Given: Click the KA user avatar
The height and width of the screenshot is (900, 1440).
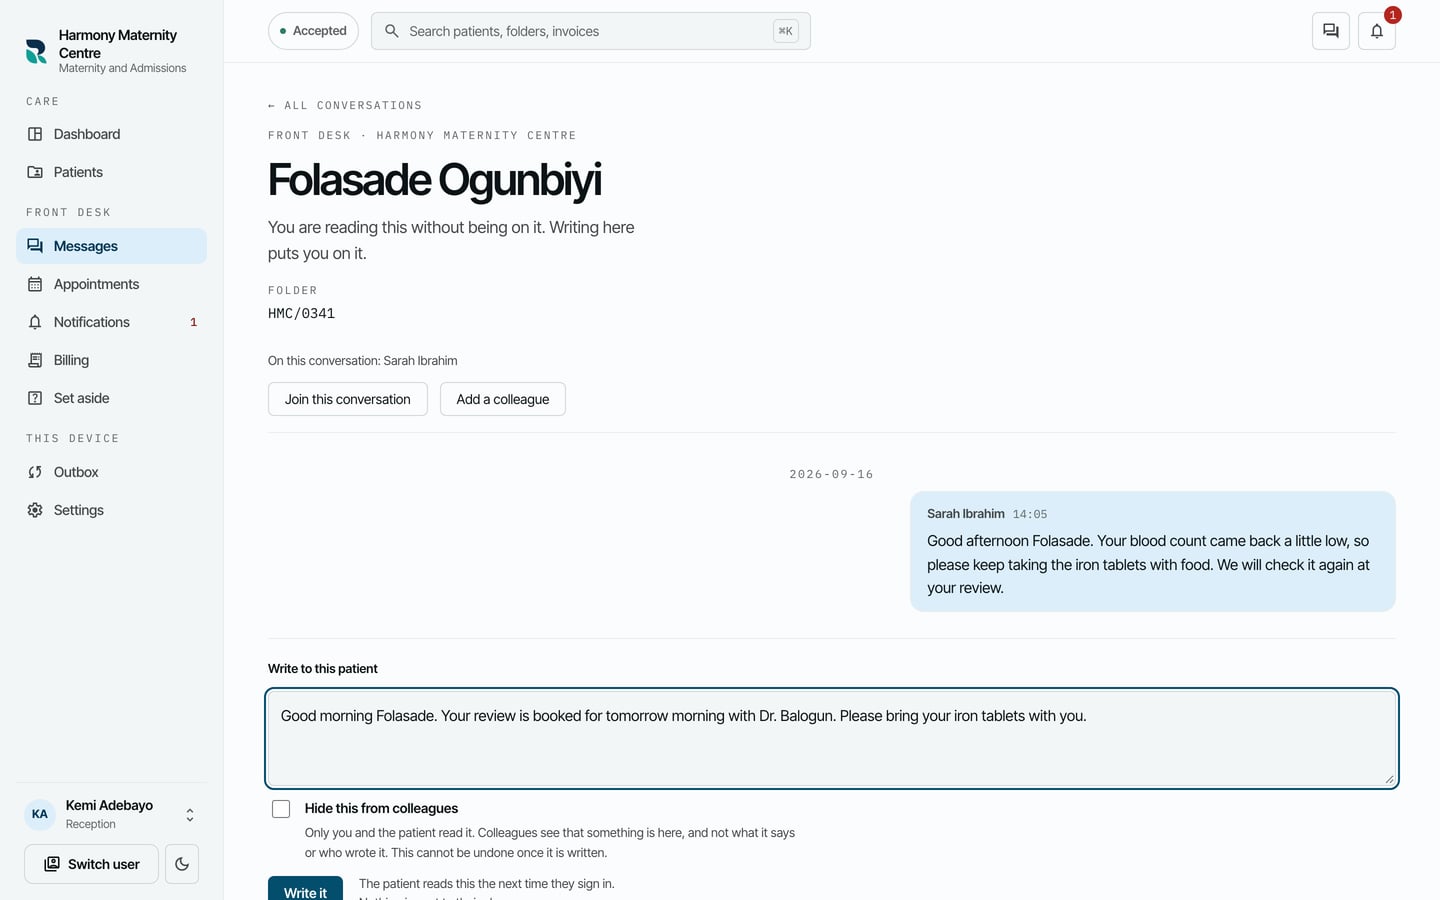Looking at the screenshot, I should (x=40, y=814).
